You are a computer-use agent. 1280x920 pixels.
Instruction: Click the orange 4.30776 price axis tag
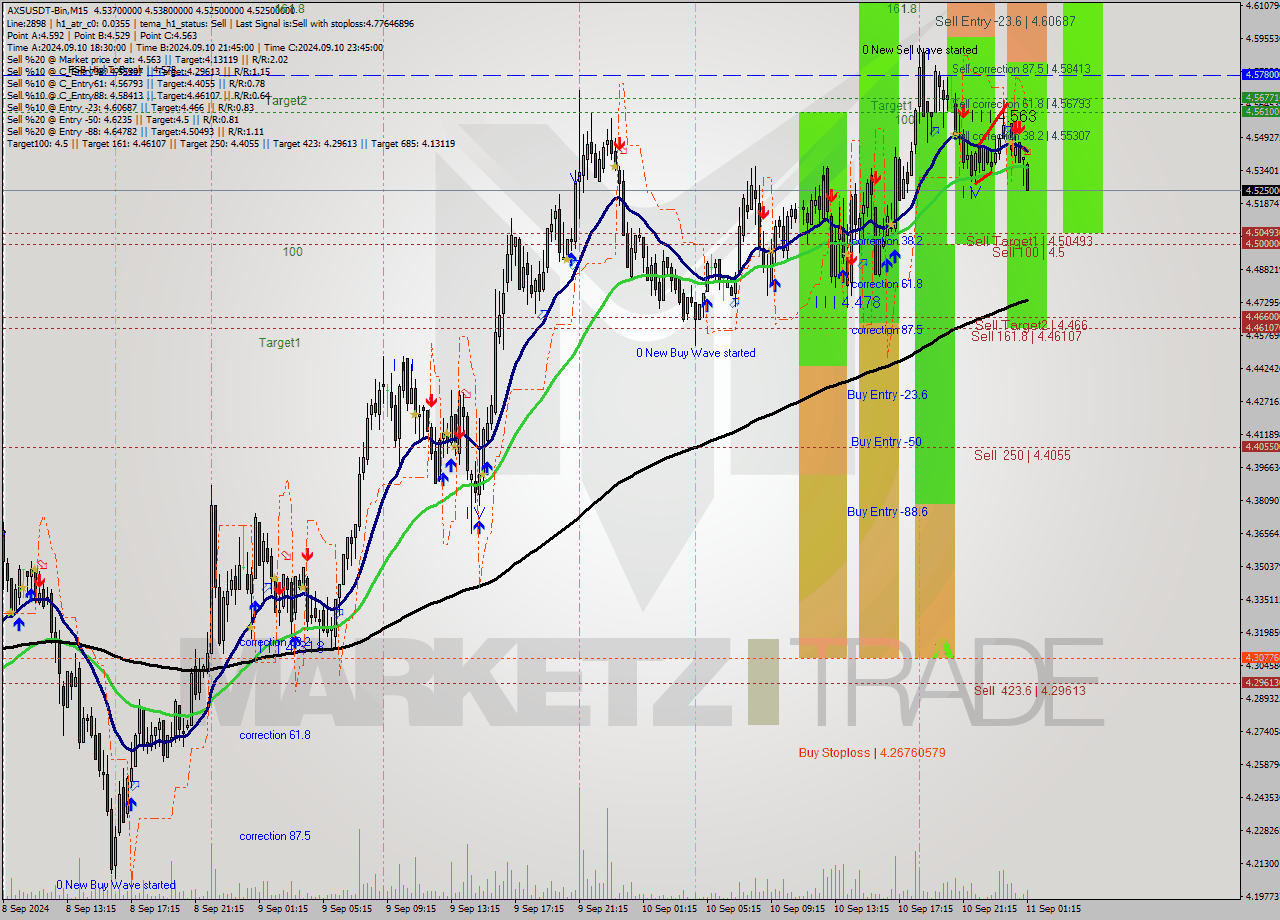(1260, 657)
